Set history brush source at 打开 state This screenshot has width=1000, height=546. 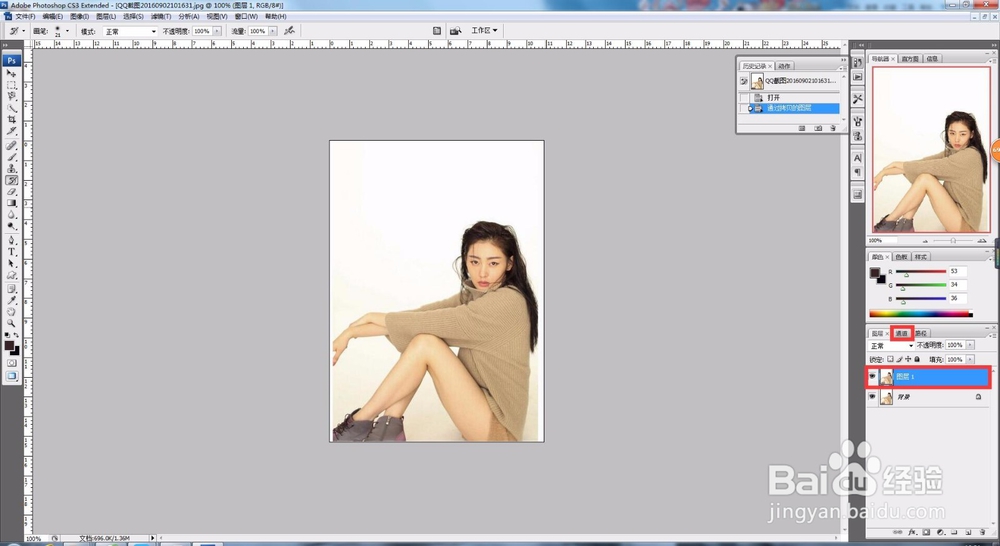[x=744, y=98]
